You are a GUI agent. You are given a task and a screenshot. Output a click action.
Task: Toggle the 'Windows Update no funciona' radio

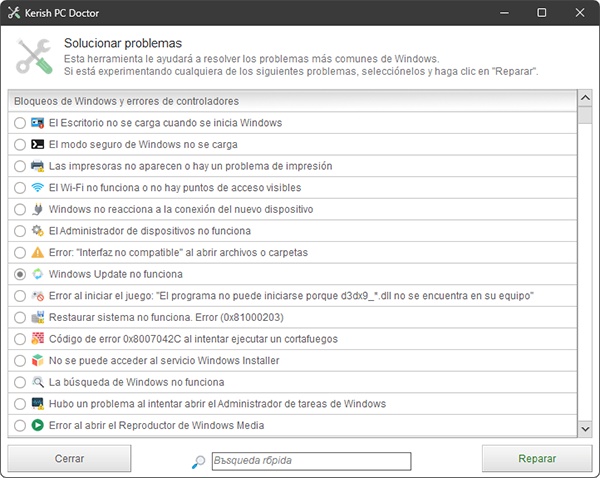pyautogui.click(x=20, y=274)
